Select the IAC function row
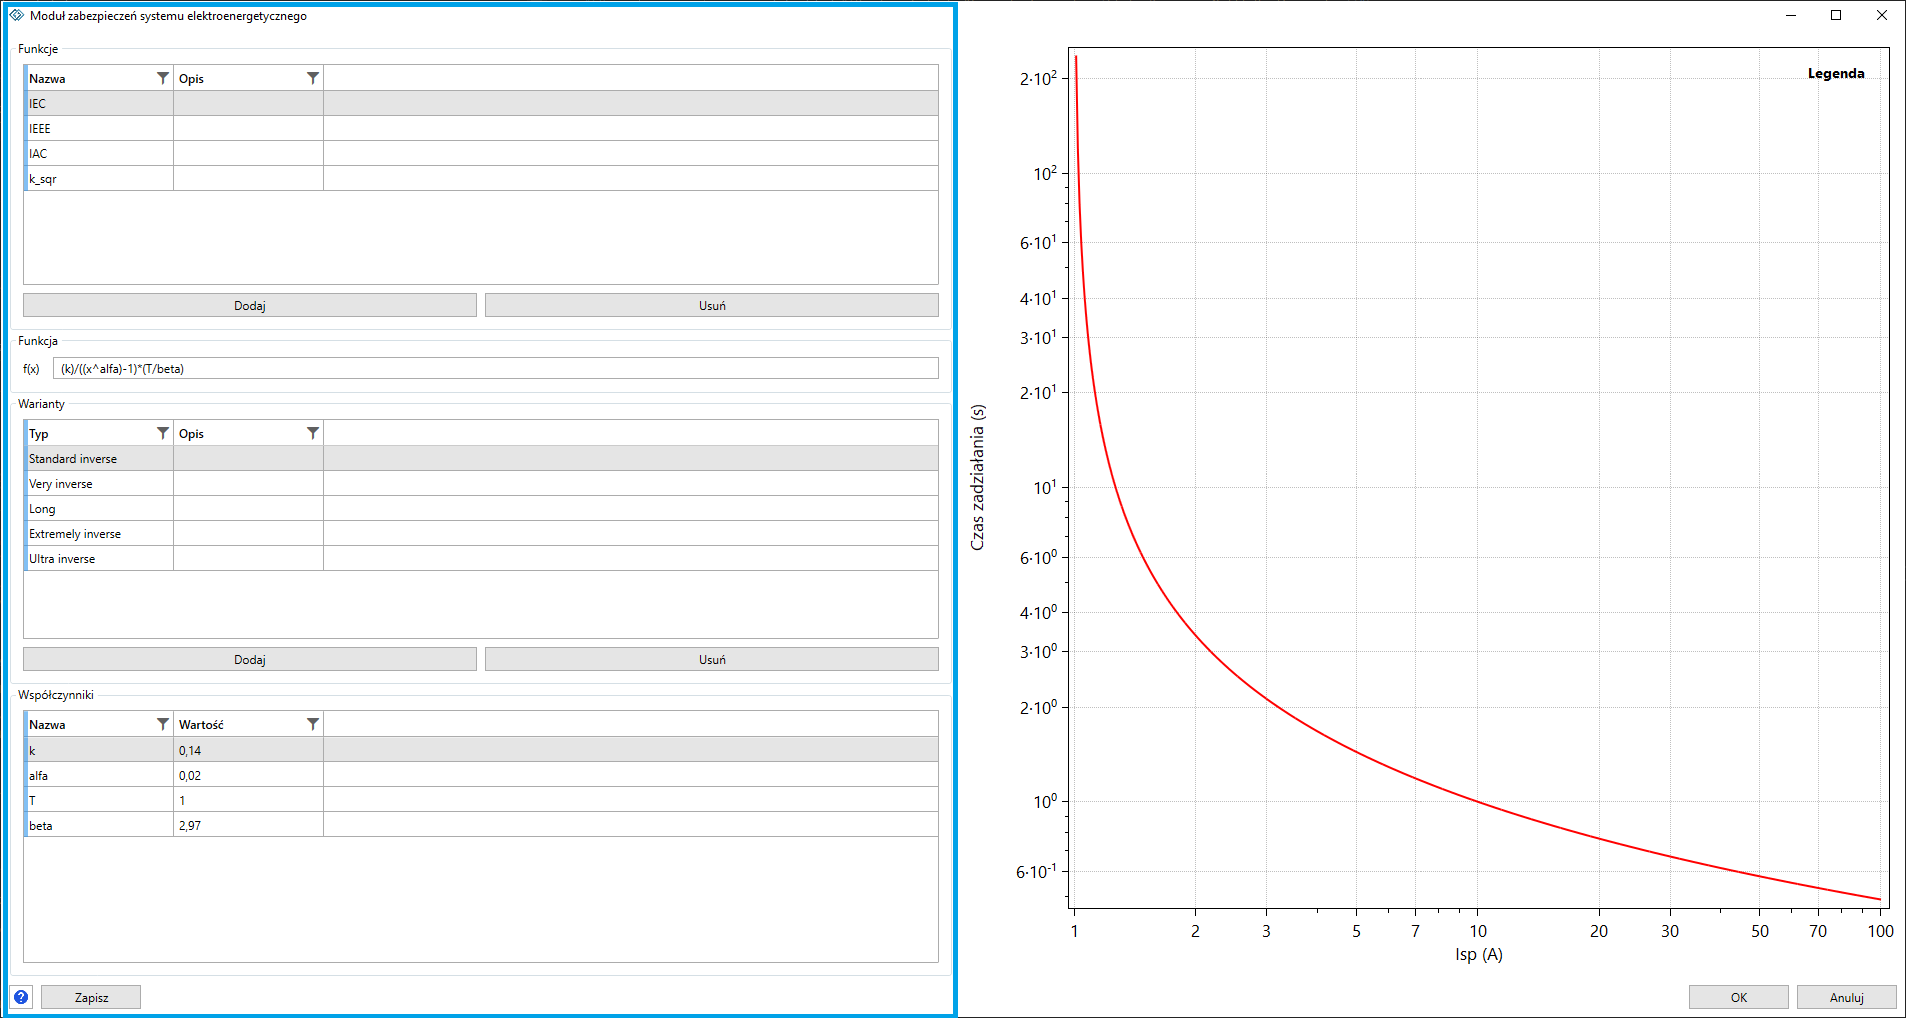 481,153
